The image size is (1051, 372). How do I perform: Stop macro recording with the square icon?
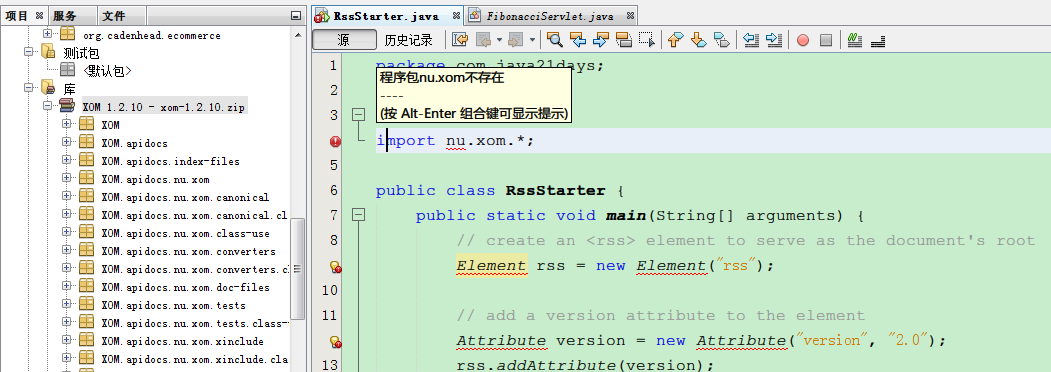(826, 40)
